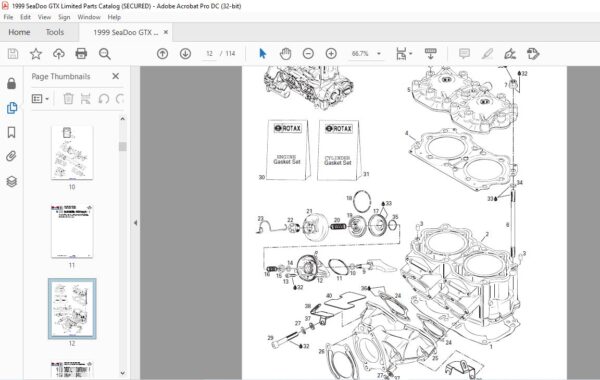The width and height of the screenshot is (600, 380).
Task: Go to next page arrow button
Action: tap(186, 54)
